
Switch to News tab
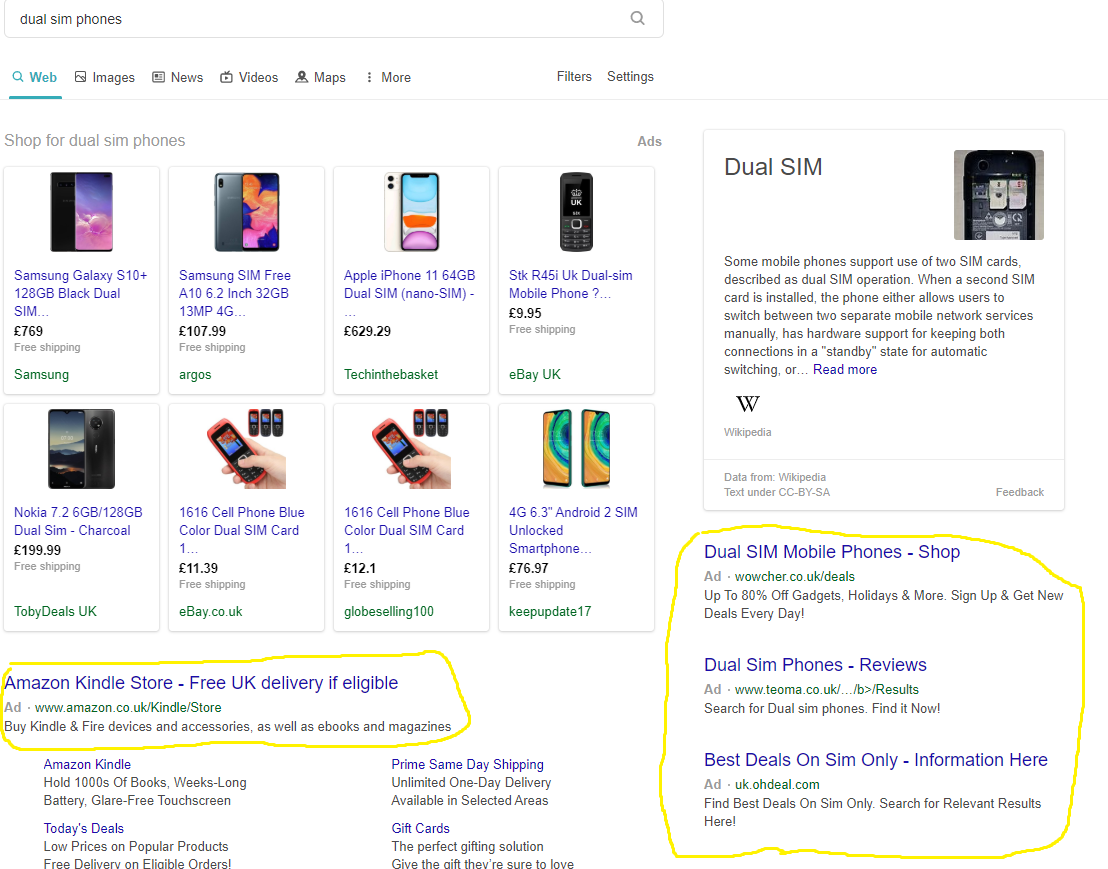point(178,77)
